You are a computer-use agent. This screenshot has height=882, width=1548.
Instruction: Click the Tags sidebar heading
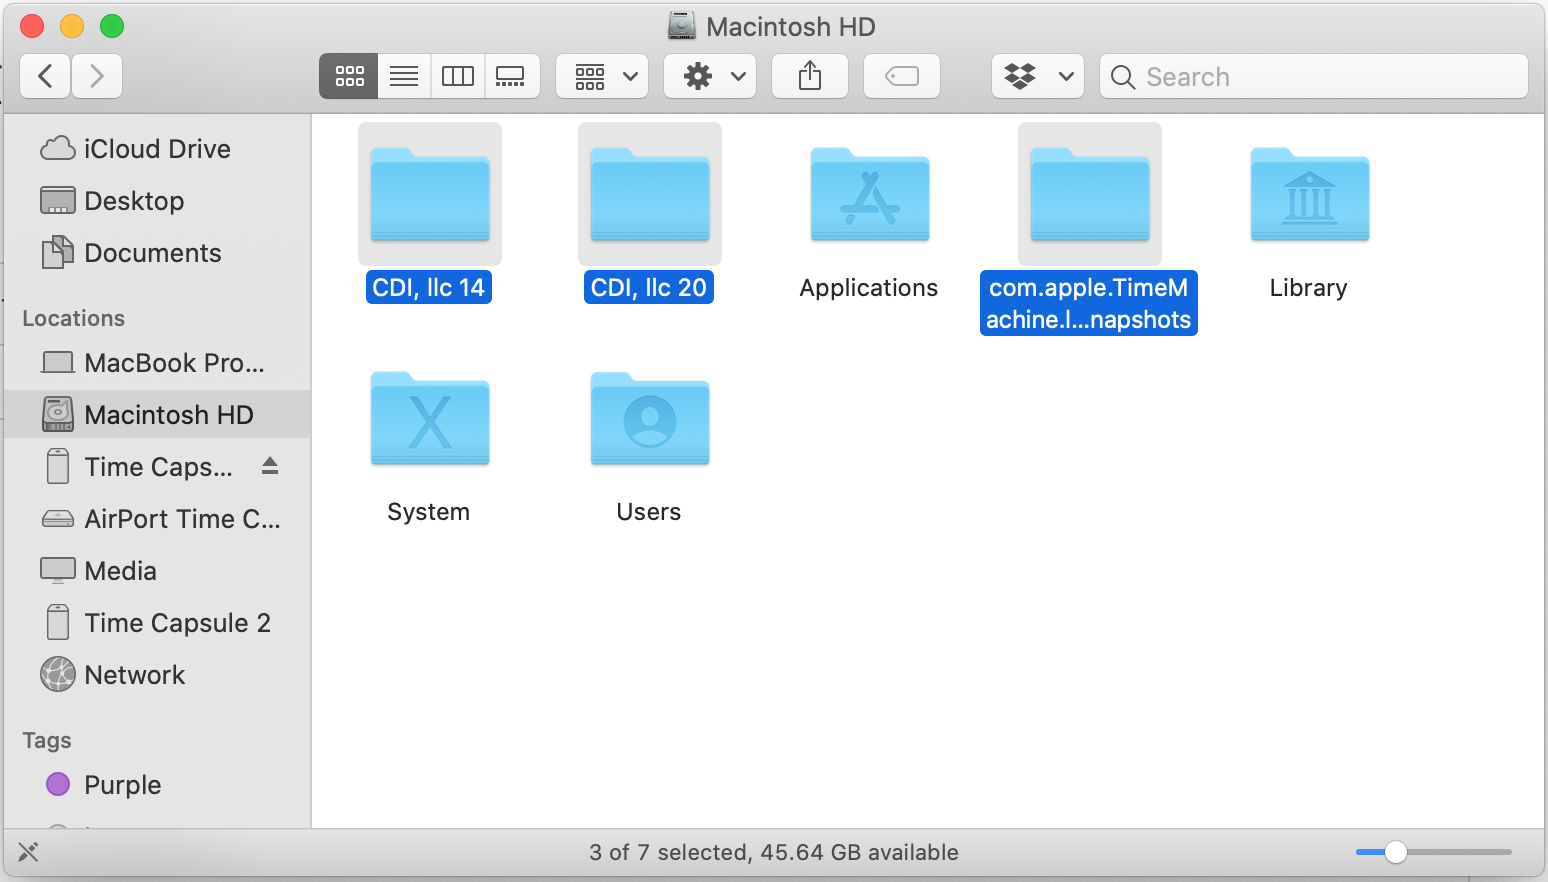click(47, 740)
